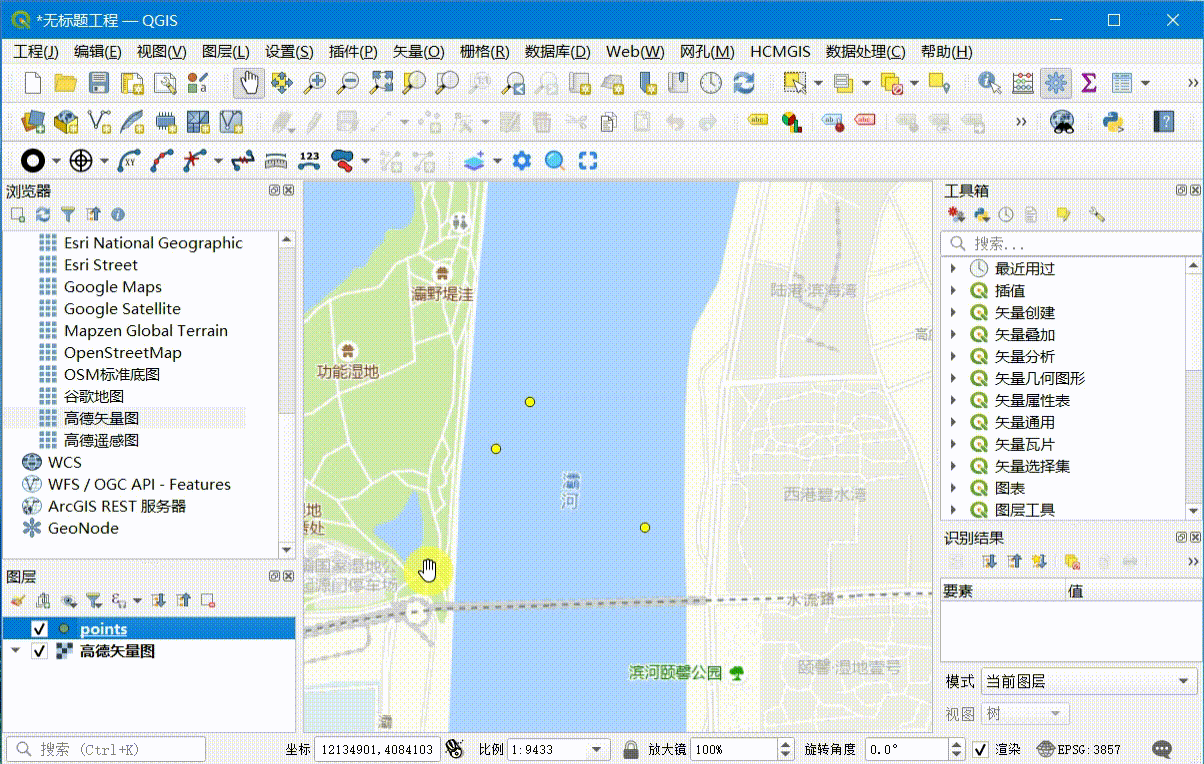1204x764 pixels.
Task: Toggle the 渲染 render checkbox
Action: (981, 749)
